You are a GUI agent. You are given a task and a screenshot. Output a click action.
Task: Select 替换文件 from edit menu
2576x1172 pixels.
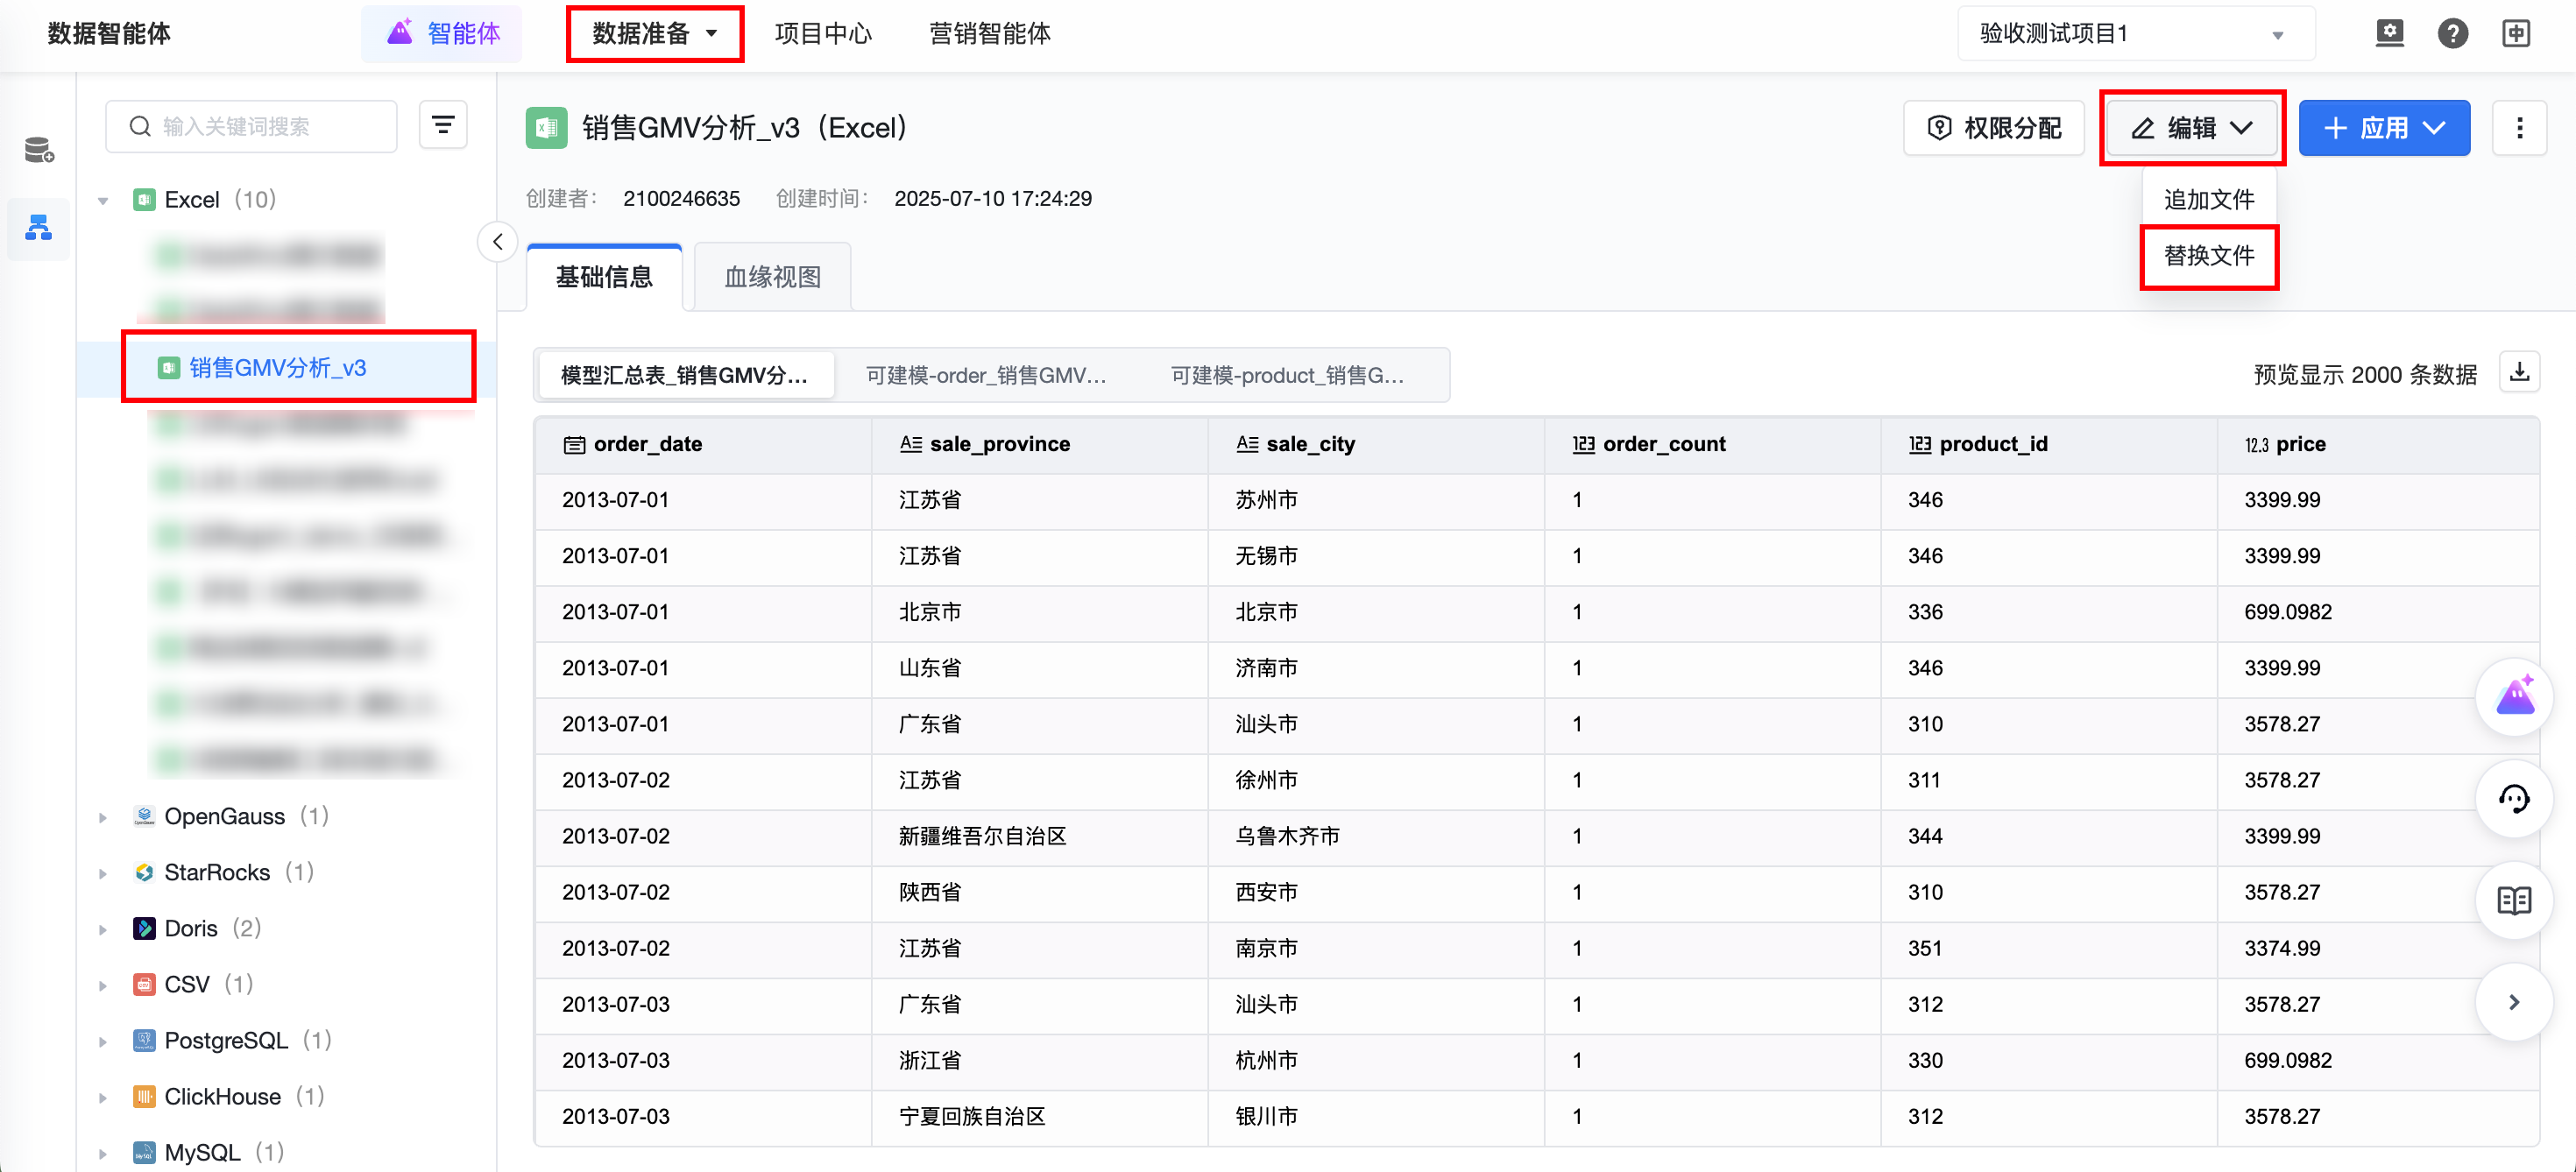click(2208, 256)
